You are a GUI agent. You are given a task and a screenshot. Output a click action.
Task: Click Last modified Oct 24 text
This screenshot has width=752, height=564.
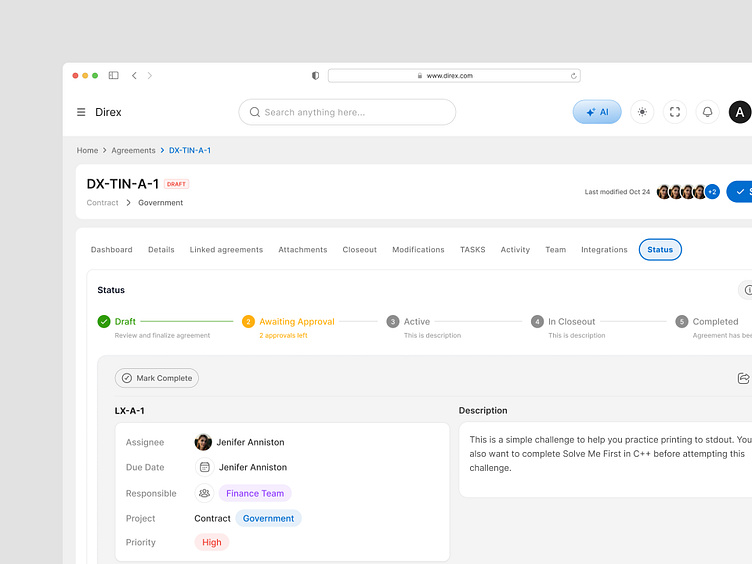point(617,192)
